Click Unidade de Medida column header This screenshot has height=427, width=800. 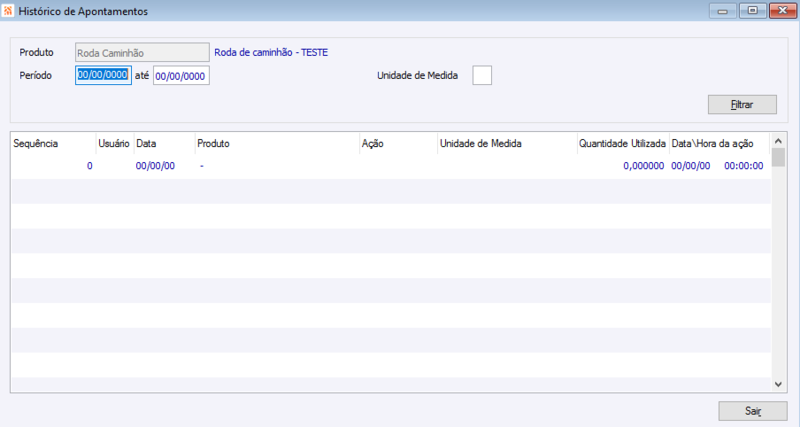coord(507,144)
